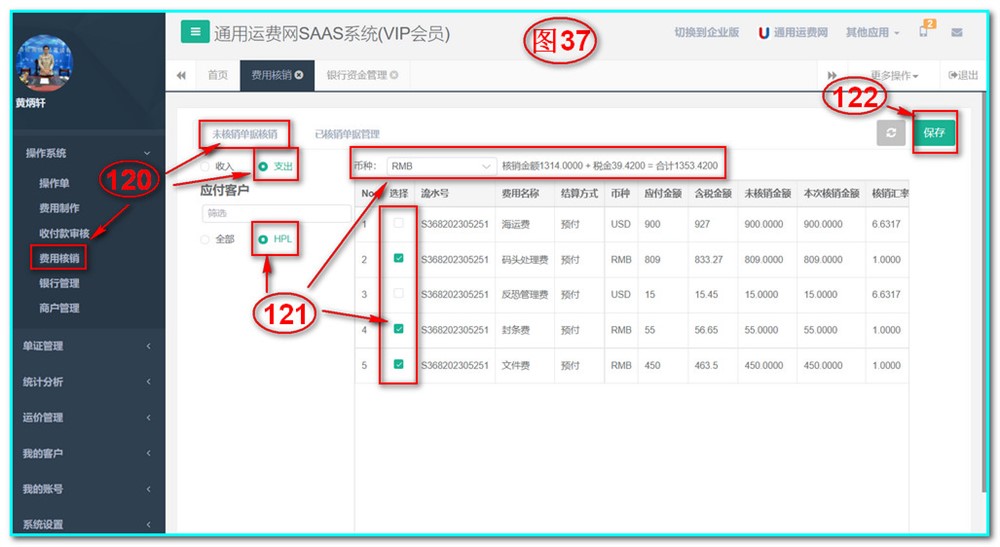1000x547 pixels.
Task: Expand the 统计分析 sidebar section
Action: click(x=88, y=382)
